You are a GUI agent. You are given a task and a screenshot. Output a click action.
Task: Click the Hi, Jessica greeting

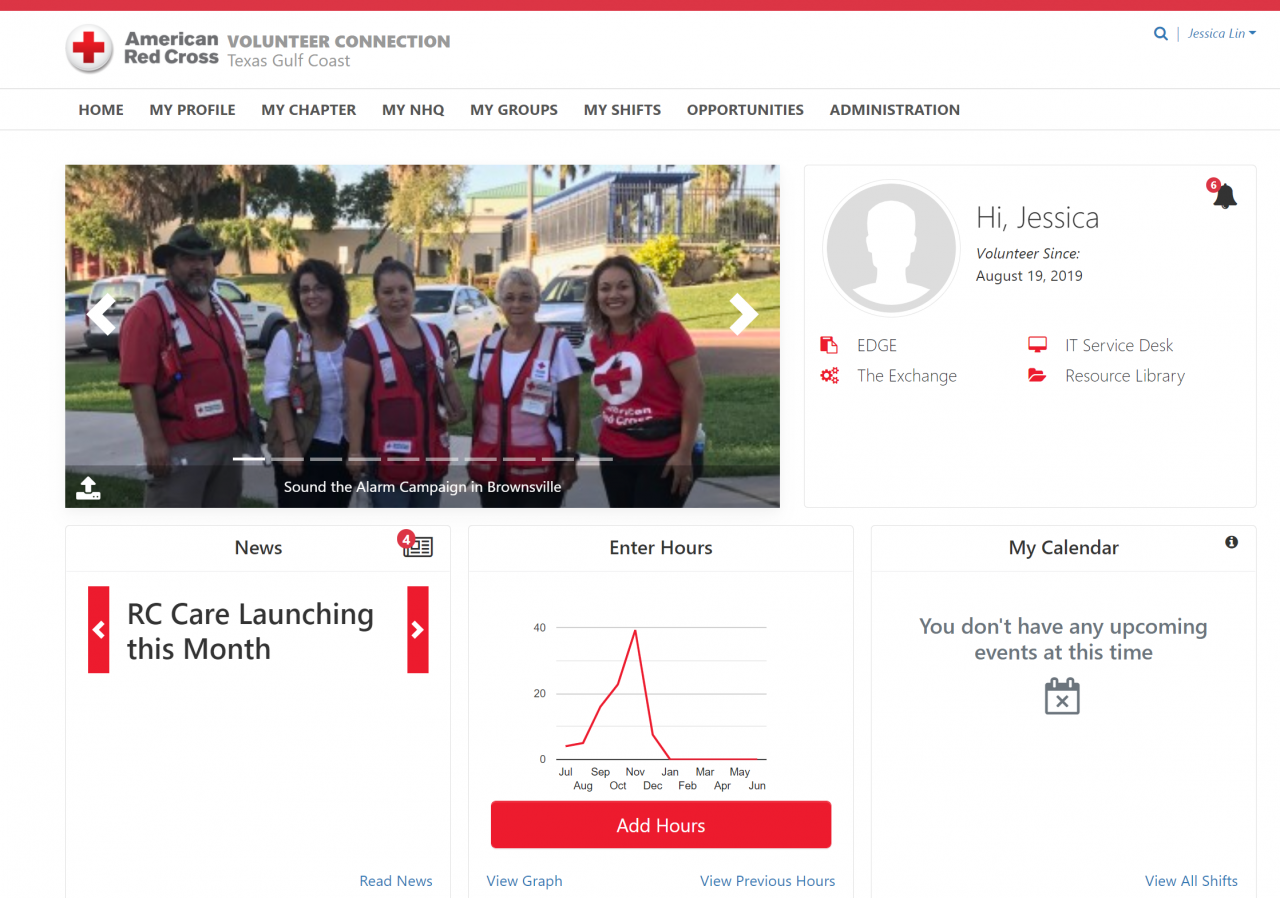(x=1037, y=218)
